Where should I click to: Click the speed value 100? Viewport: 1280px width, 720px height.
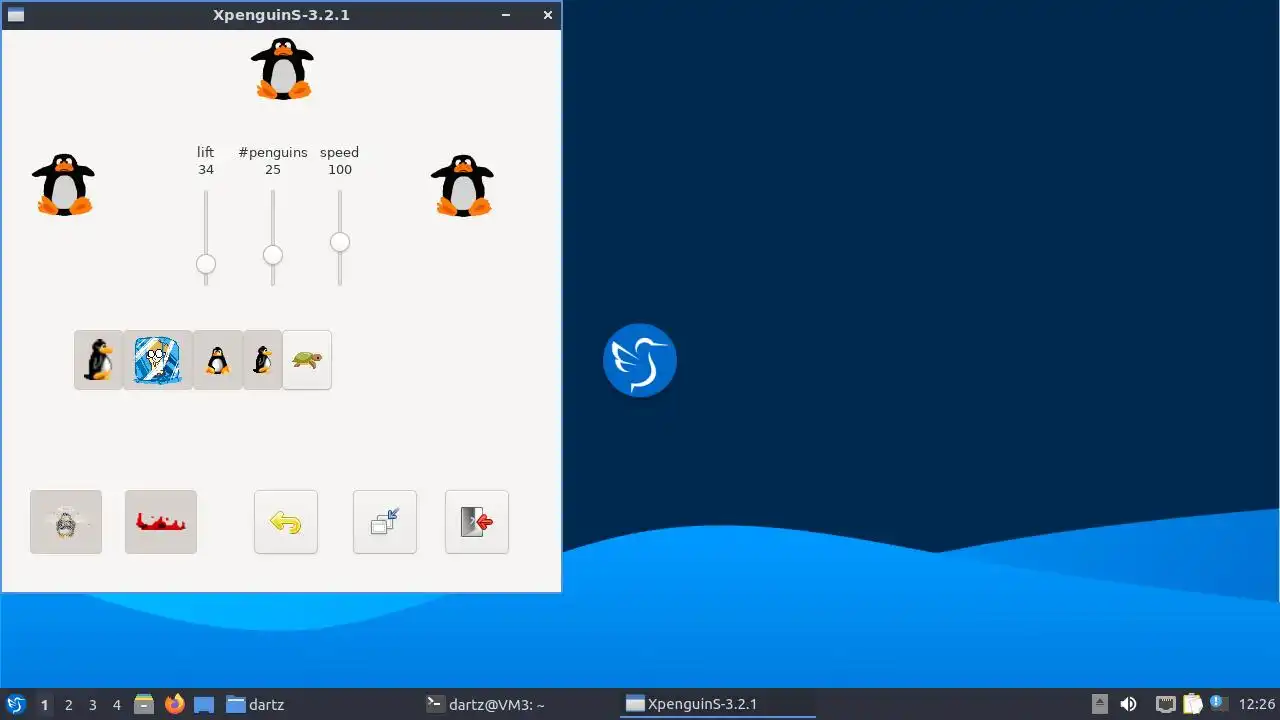click(x=340, y=170)
